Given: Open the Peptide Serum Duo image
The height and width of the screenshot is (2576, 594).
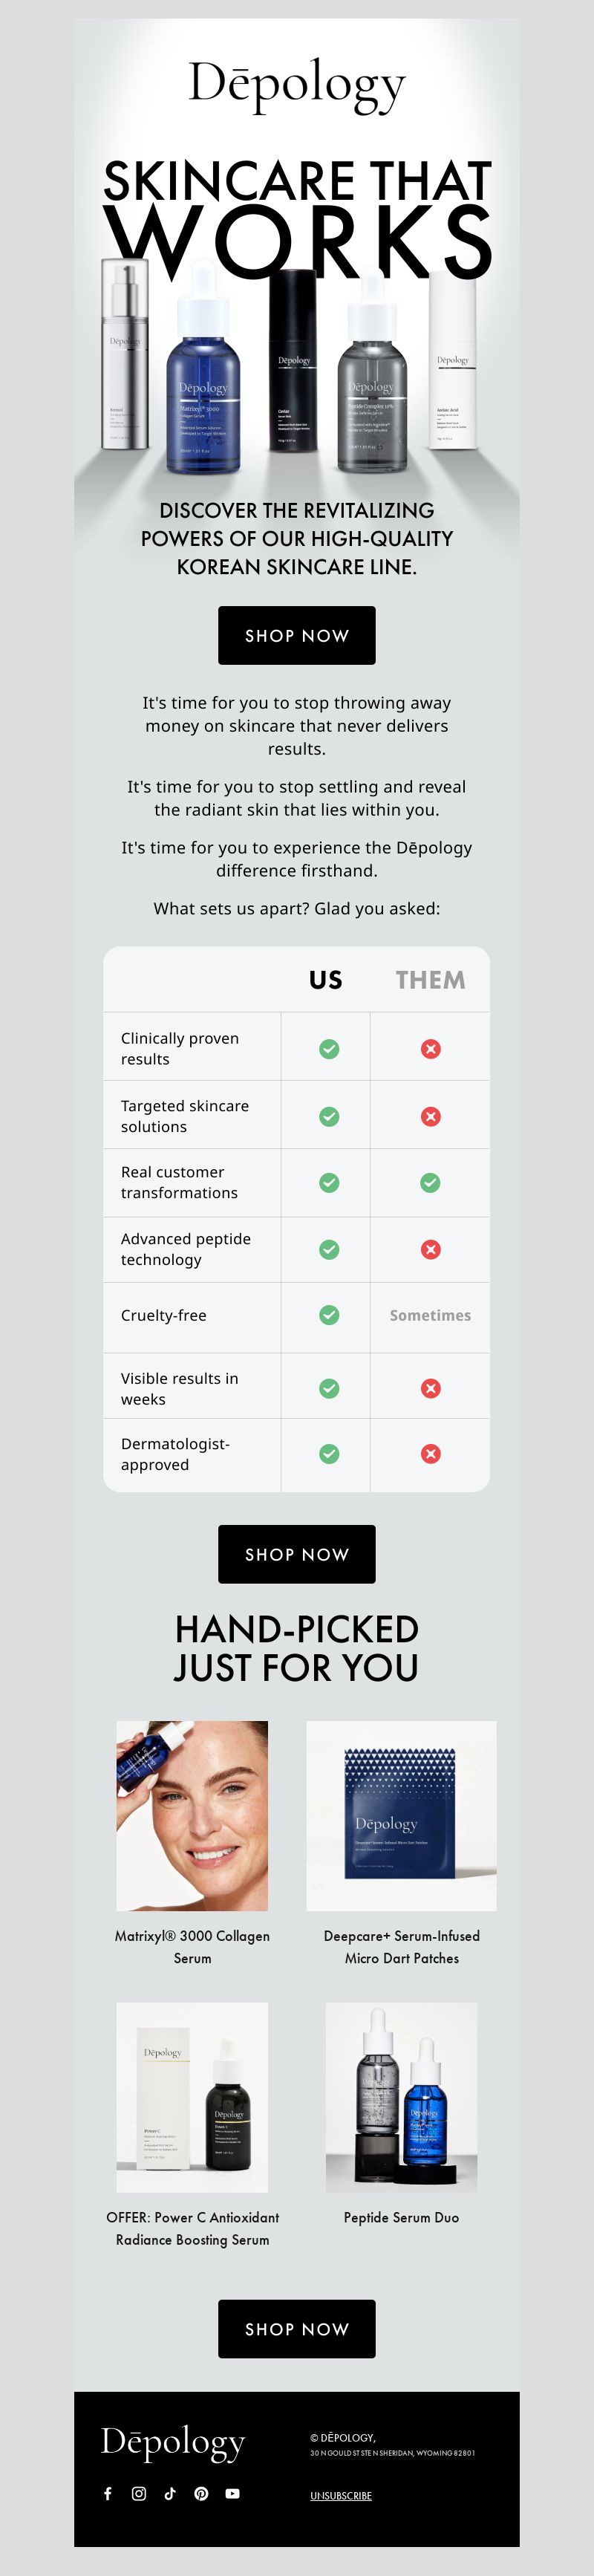Looking at the screenshot, I should point(401,2097).
